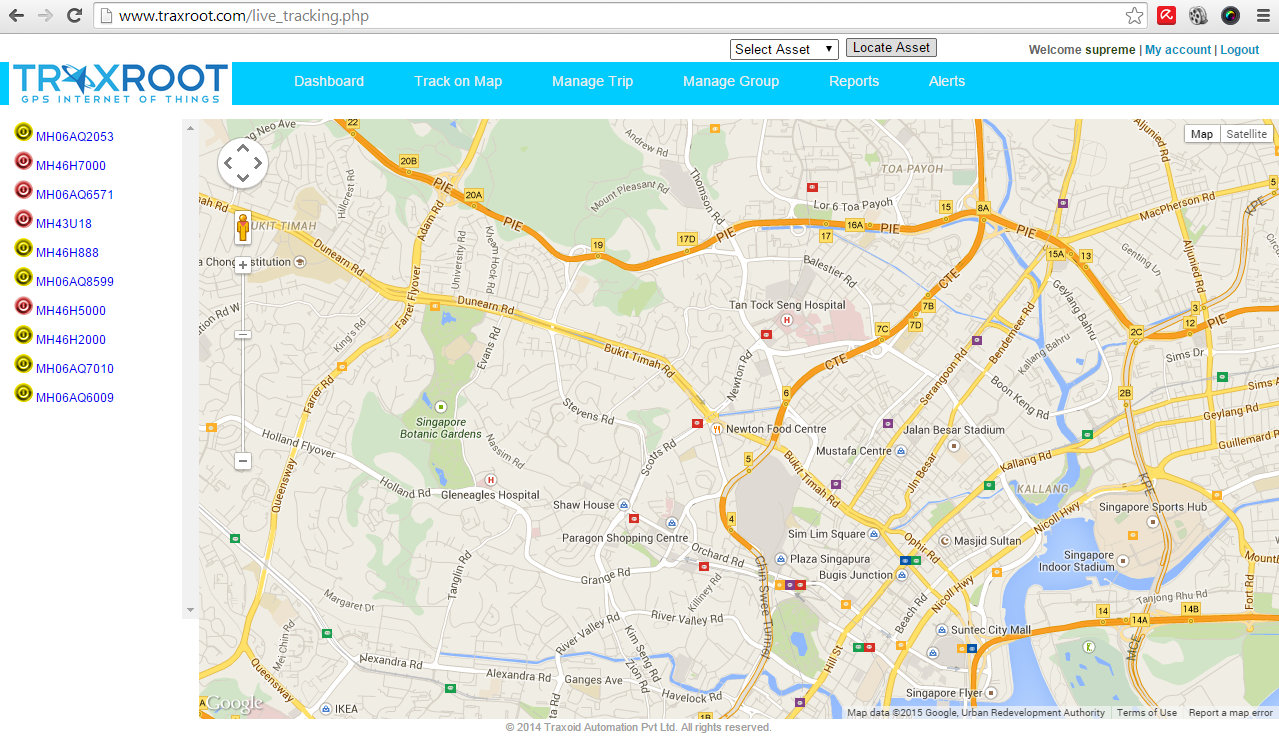
Task: Zoom in with the plus button
Action: coord(243,265)
